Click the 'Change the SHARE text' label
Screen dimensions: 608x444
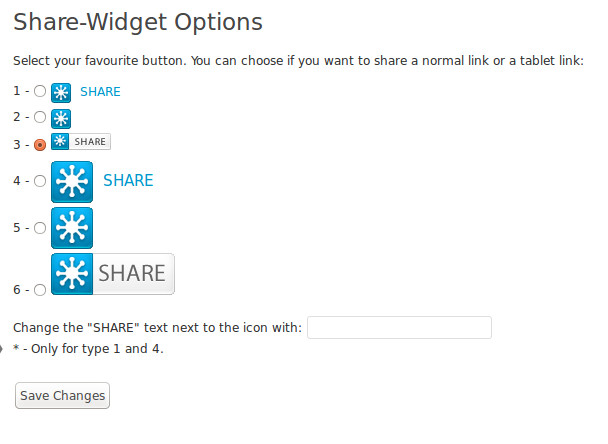click(x=157, y=328)
